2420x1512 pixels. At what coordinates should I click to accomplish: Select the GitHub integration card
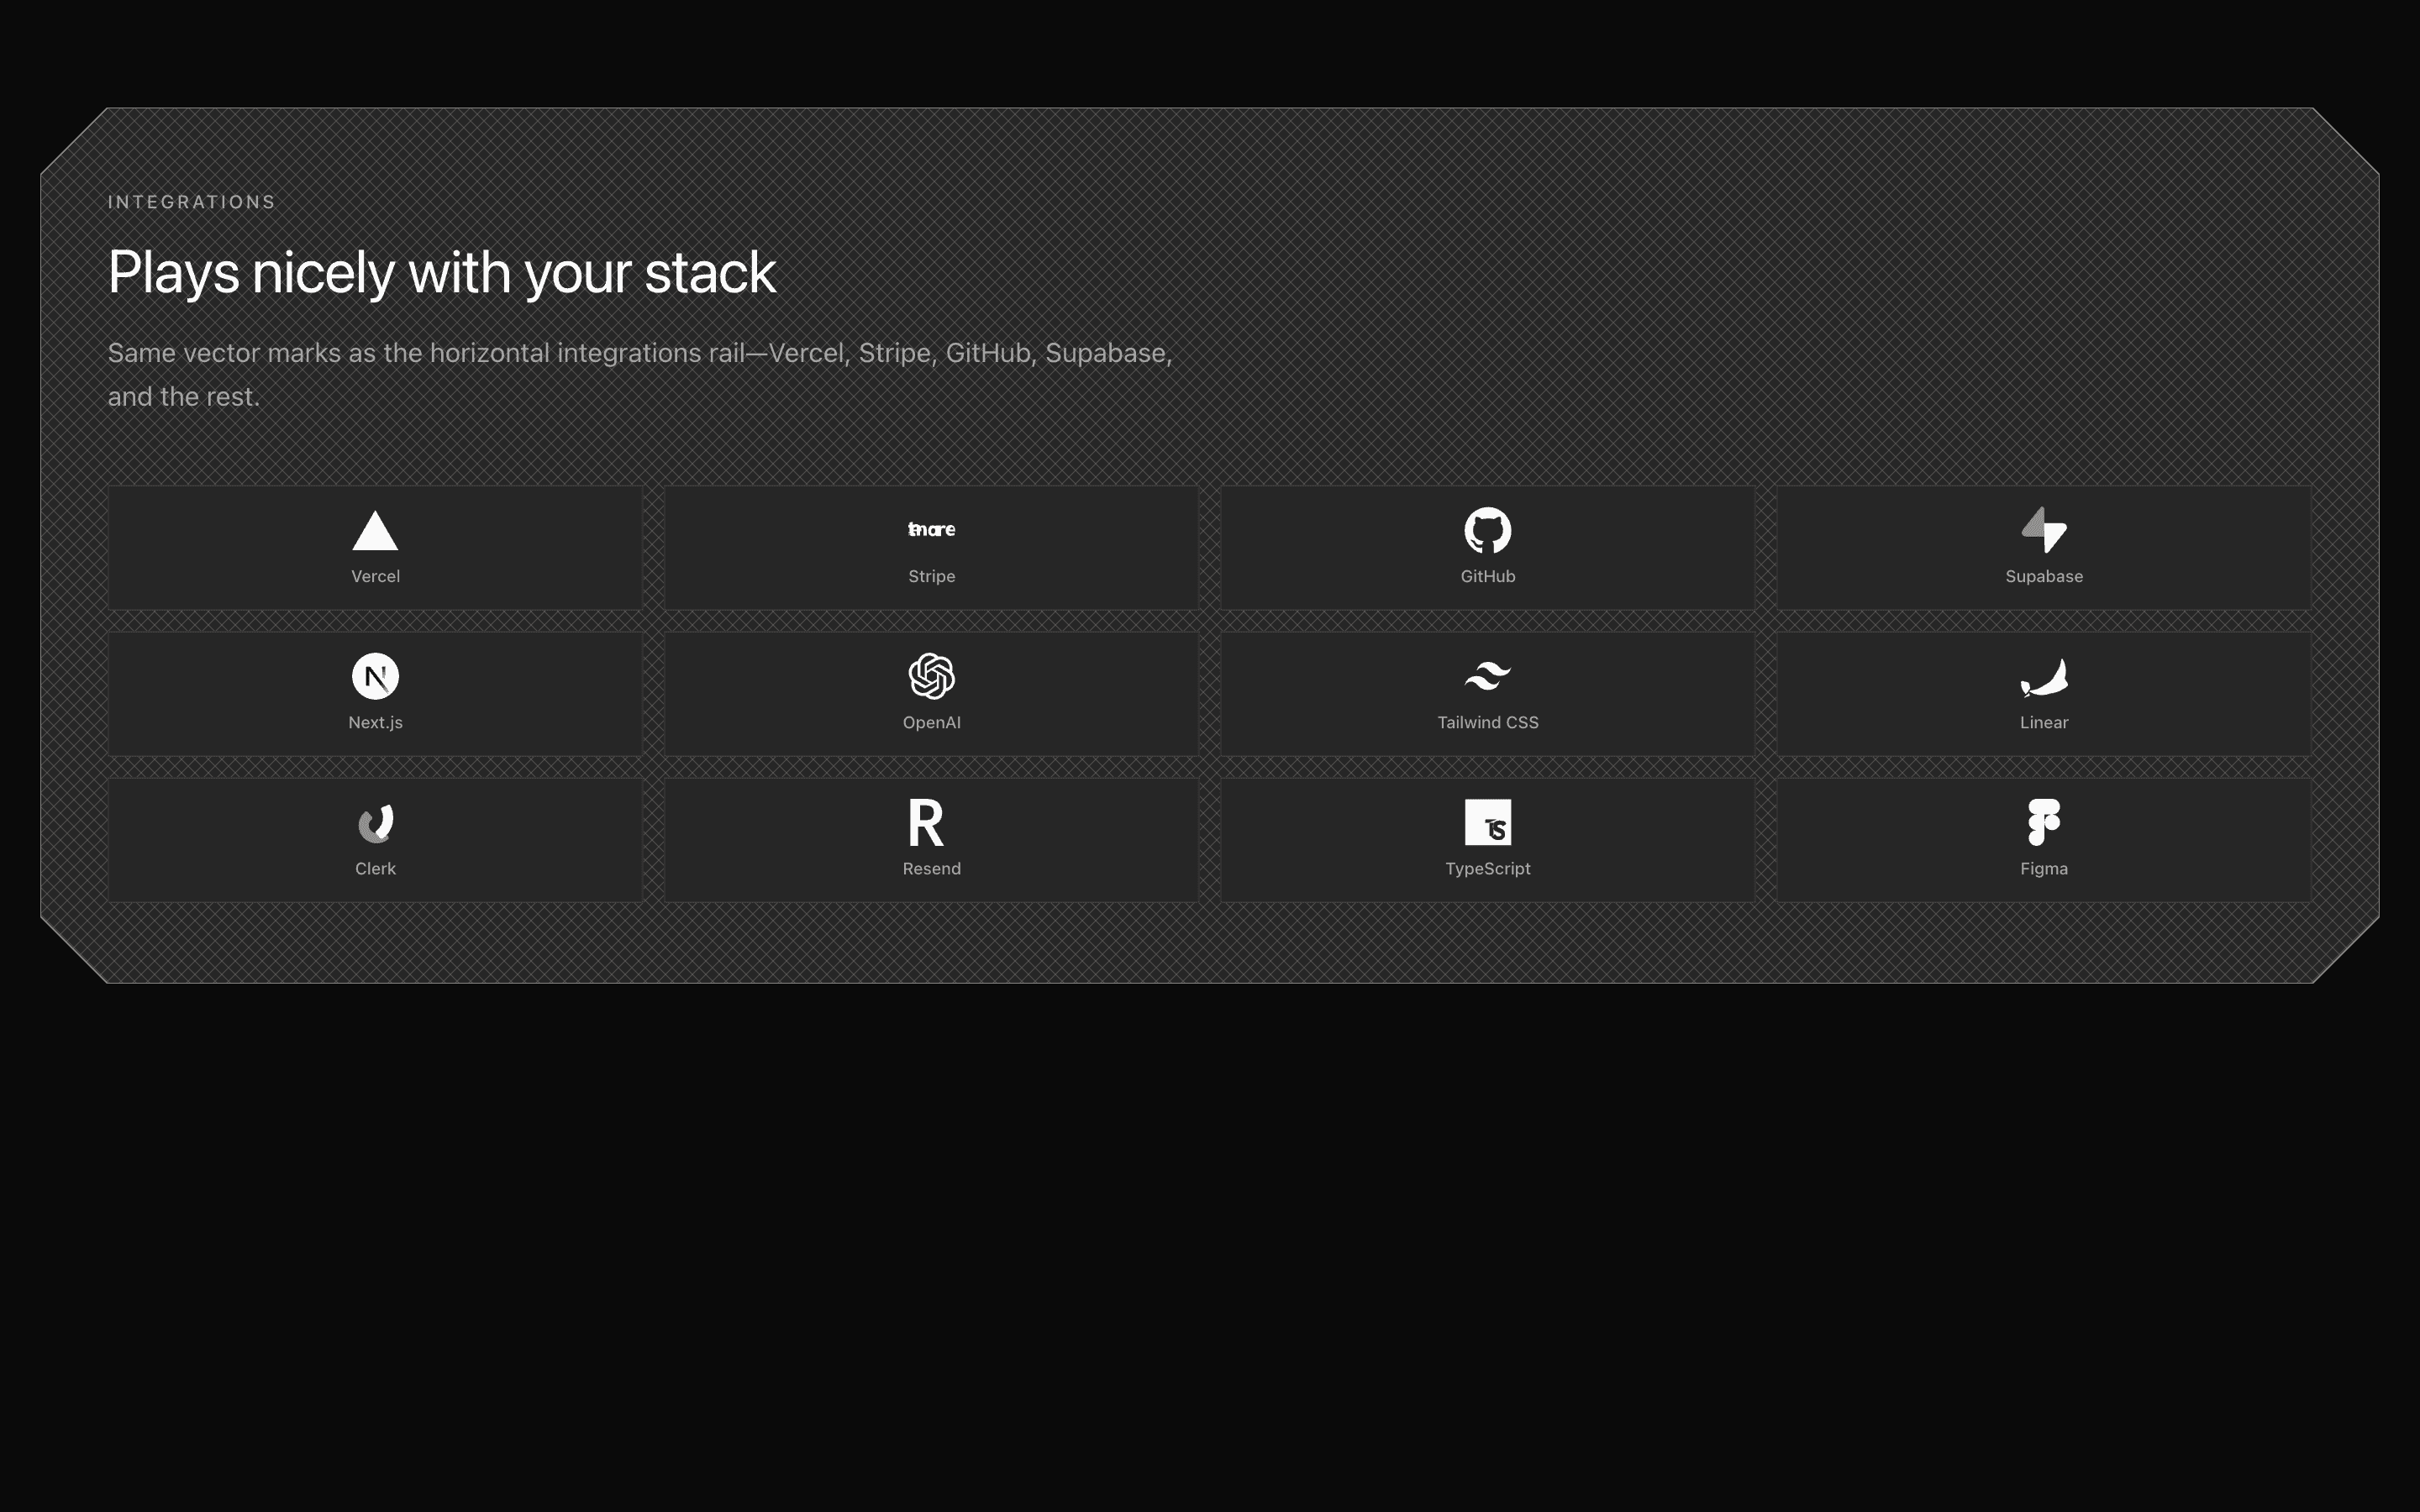[x=1487, y=548]
